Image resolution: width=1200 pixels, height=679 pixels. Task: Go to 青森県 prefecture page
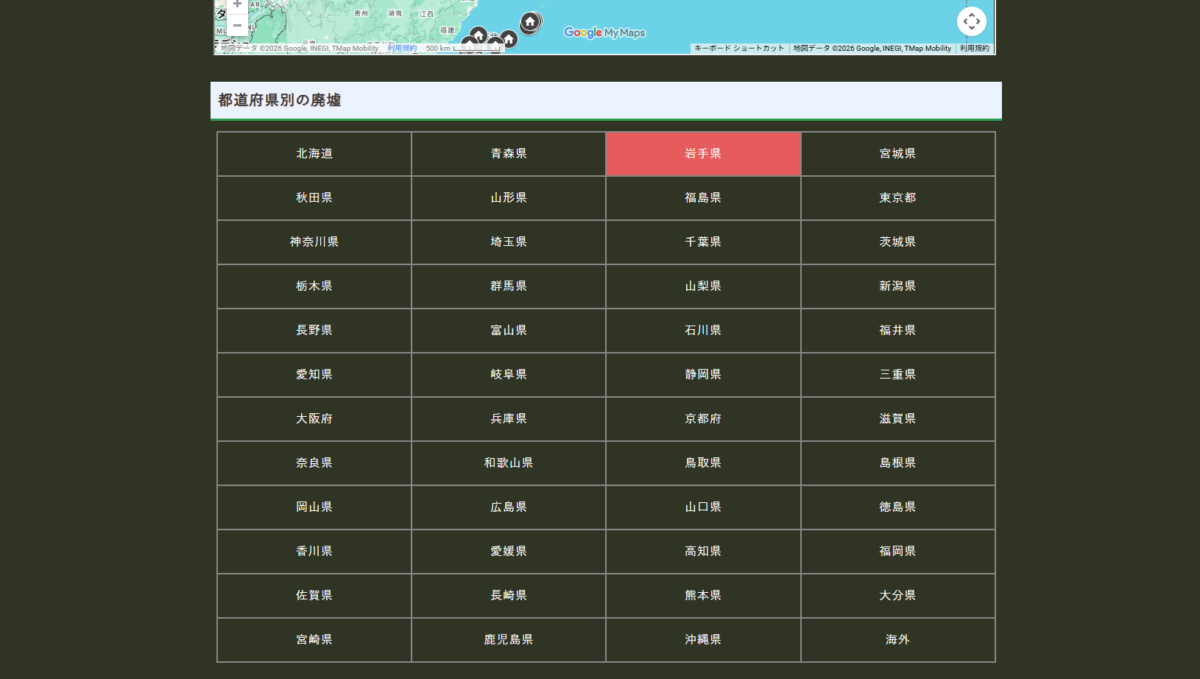coord(509,154)
